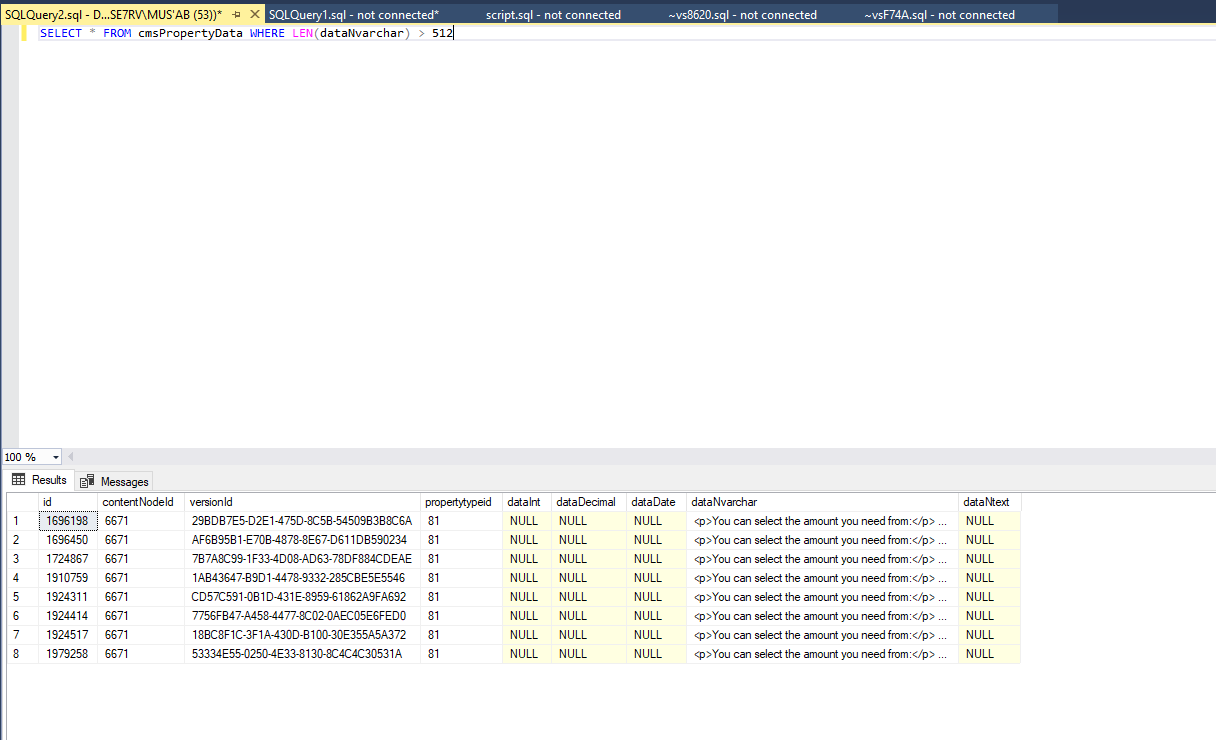Screen dimensions: 1216x740
Task: Click id cell 1696198
Action: click(x=68, y=521)
